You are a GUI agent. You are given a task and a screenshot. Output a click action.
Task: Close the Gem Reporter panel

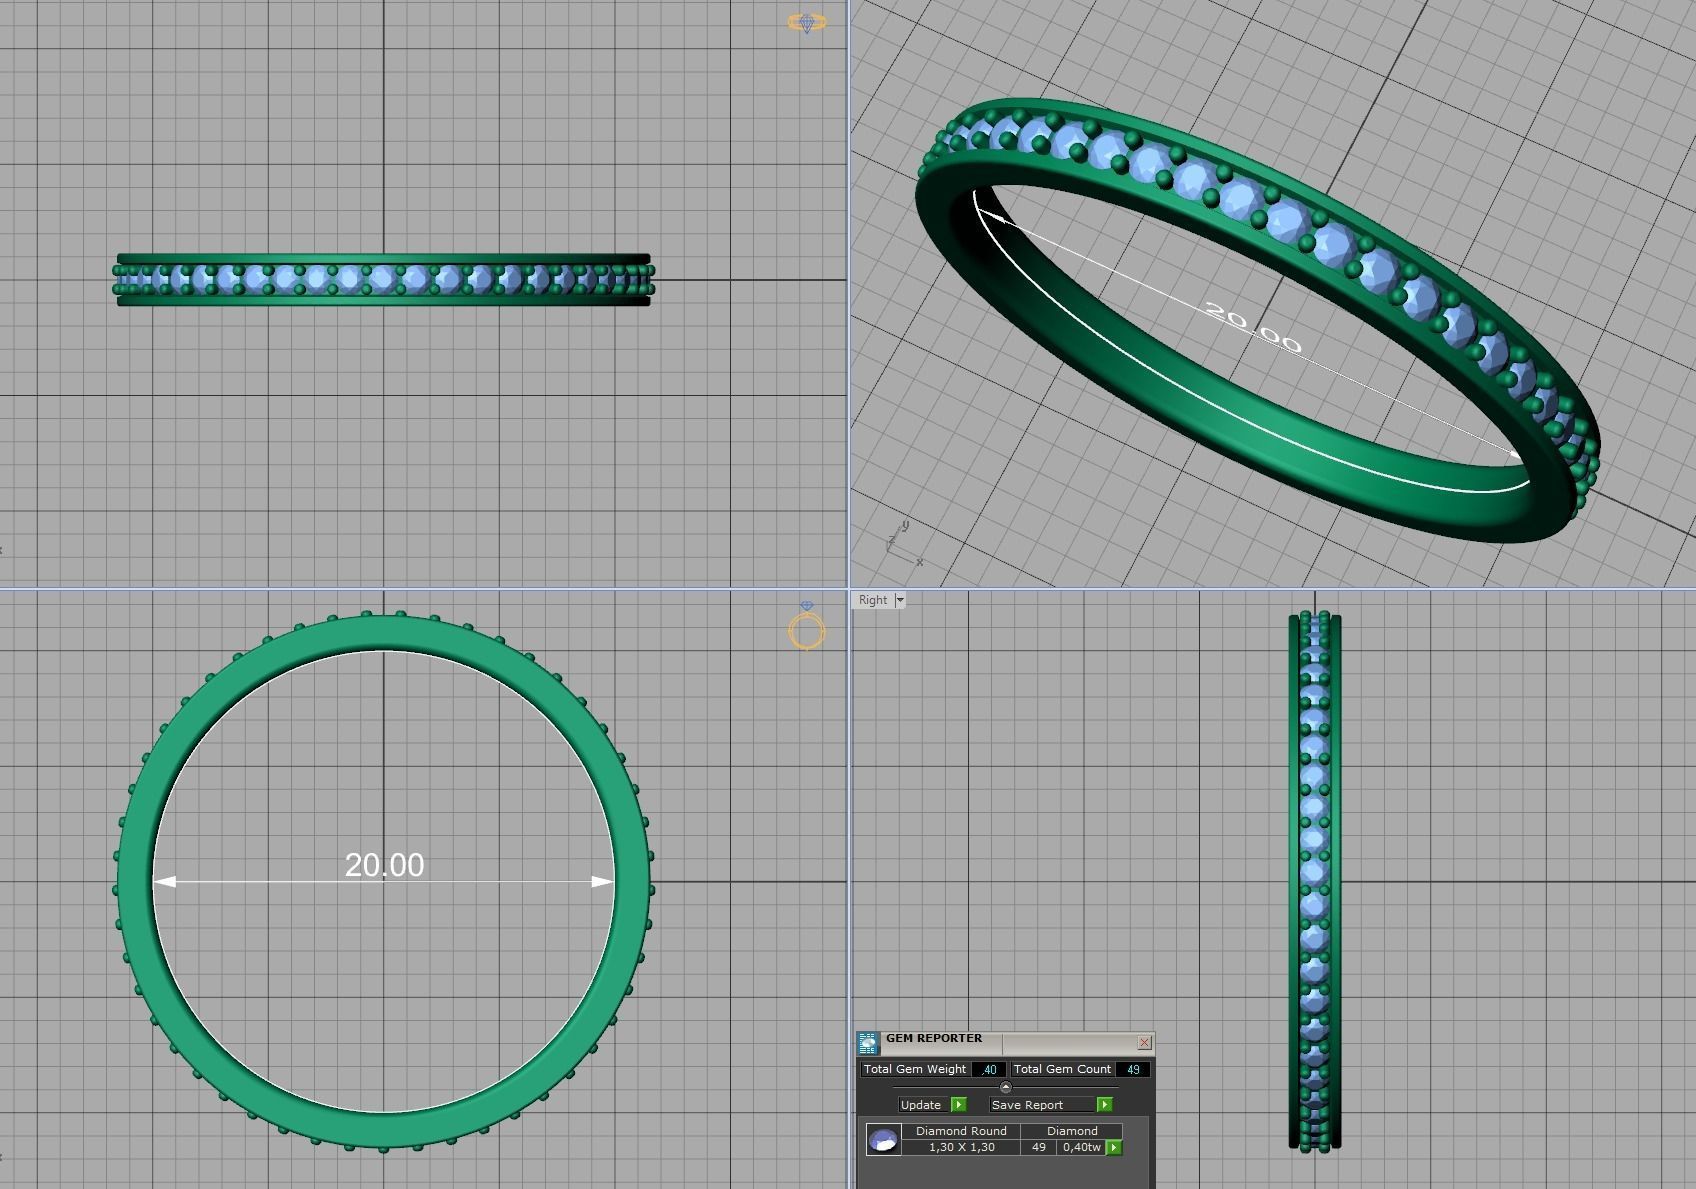[1144, 1042]
